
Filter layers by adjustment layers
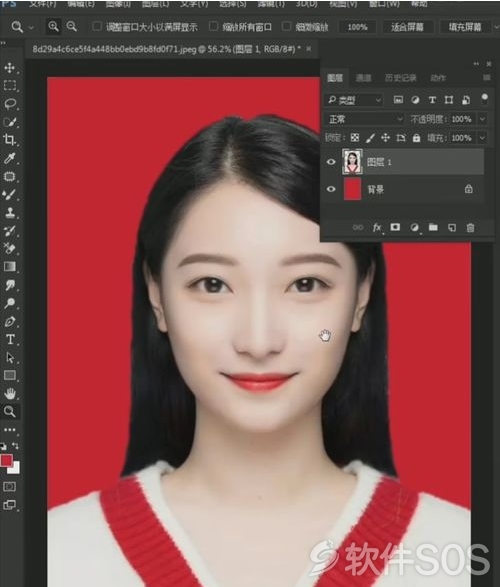point(415,100)
